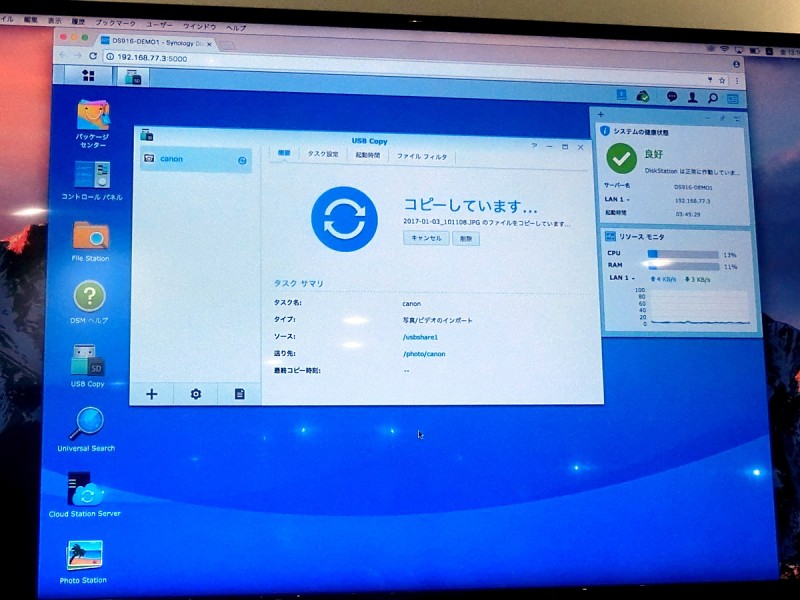The height and width of the screenshot is (600, 800).
Task: Click the LAN 1 network usage graph
Action: pyautogui.click(x=699, y=308)
